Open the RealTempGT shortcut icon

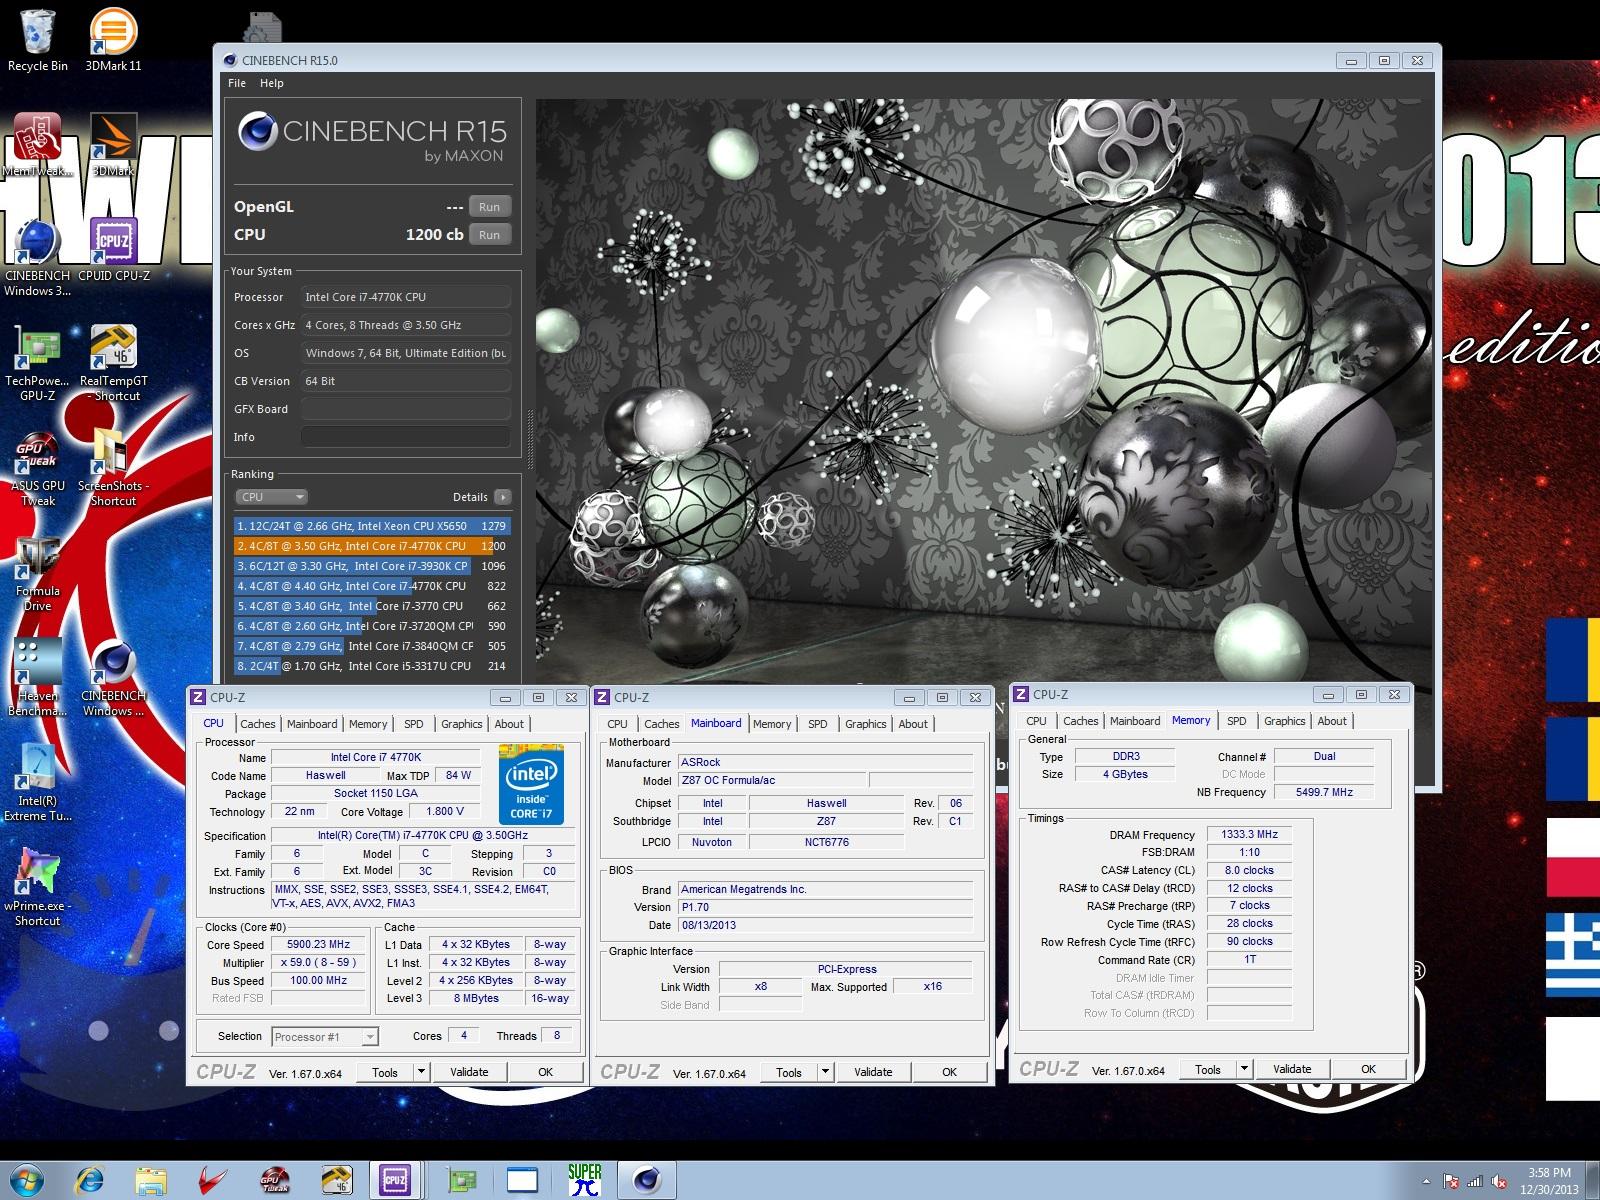coord(113,363)
